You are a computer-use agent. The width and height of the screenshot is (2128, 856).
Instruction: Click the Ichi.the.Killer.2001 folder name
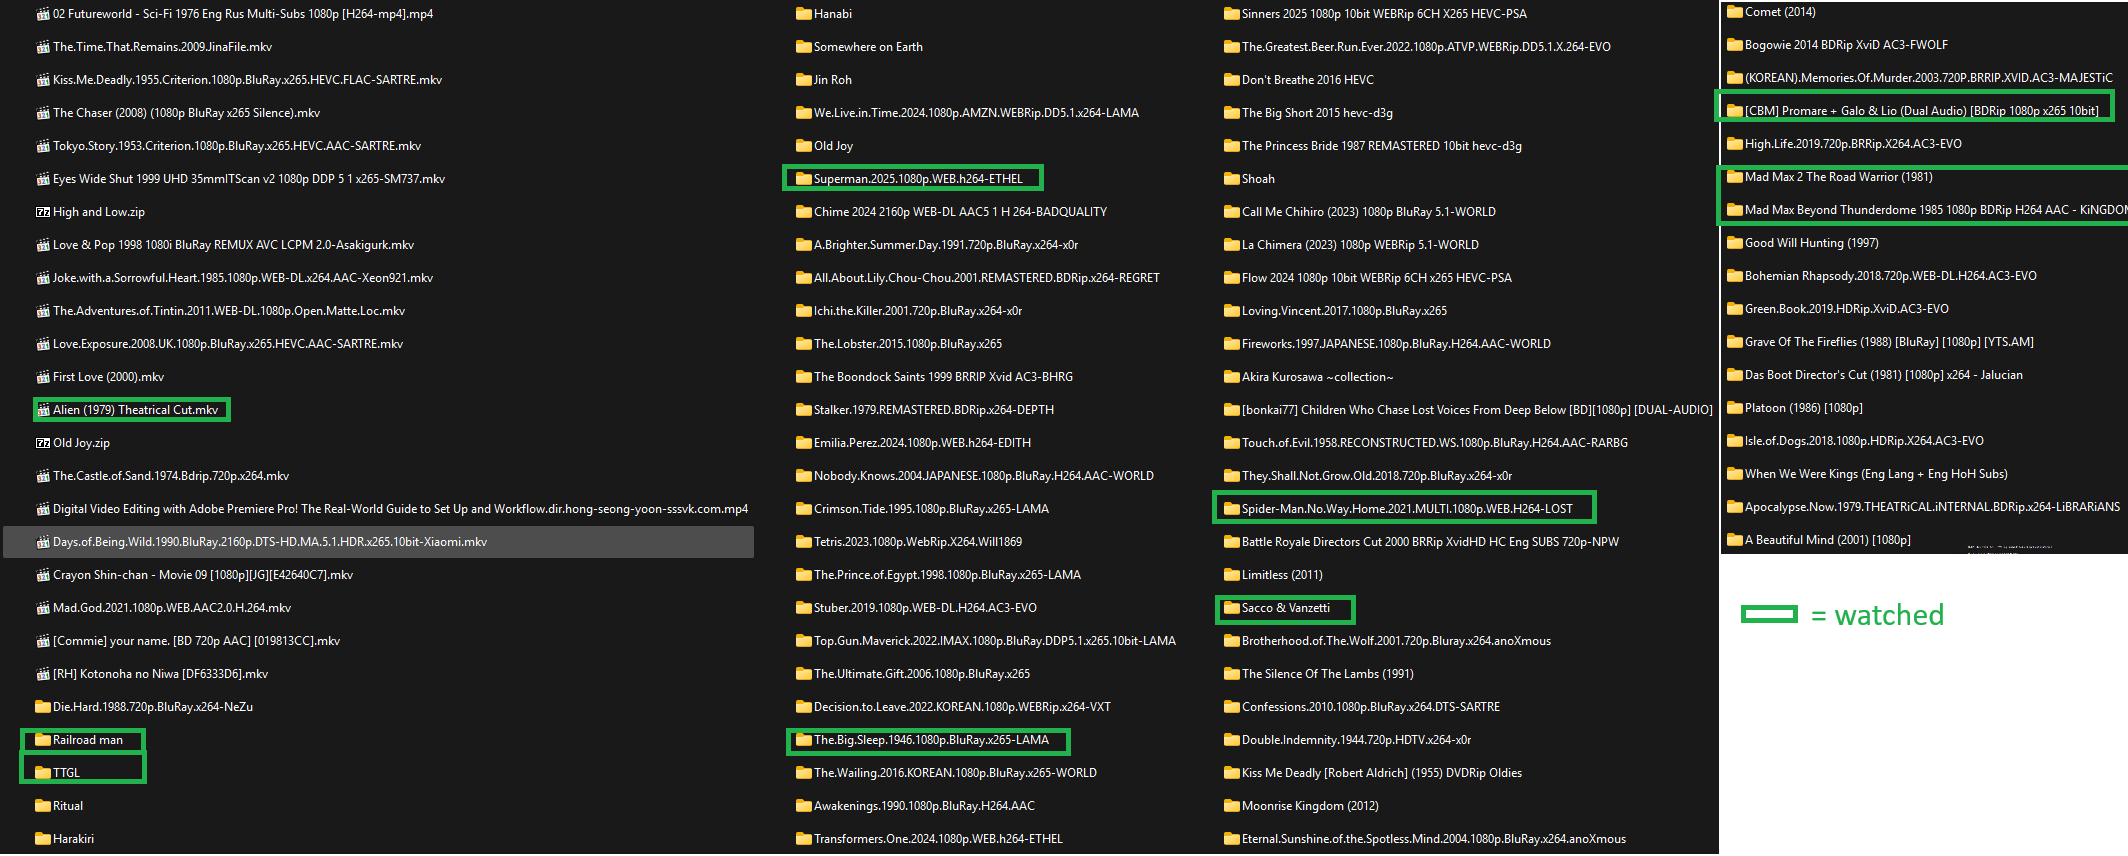918,311
